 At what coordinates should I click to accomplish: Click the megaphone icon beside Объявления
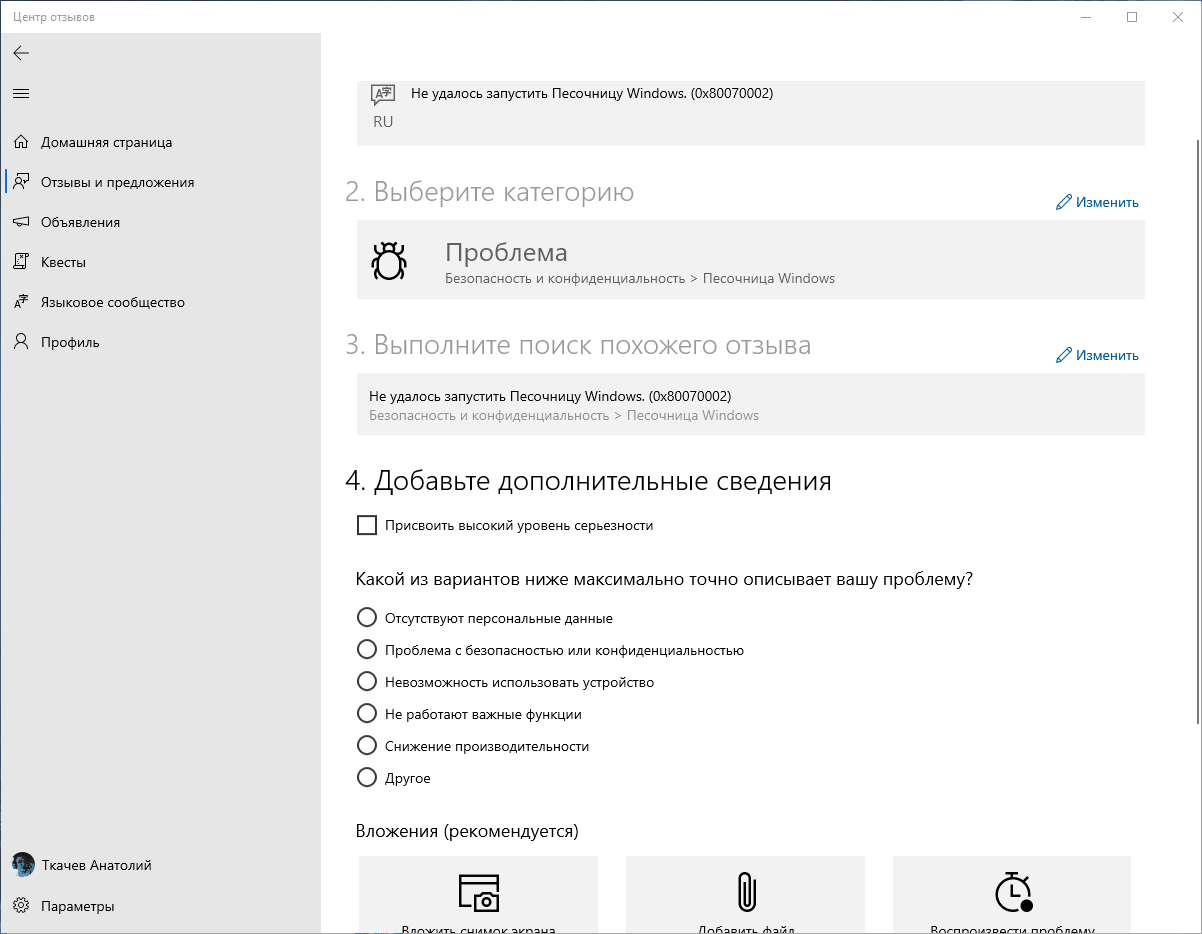click(21, 222)
